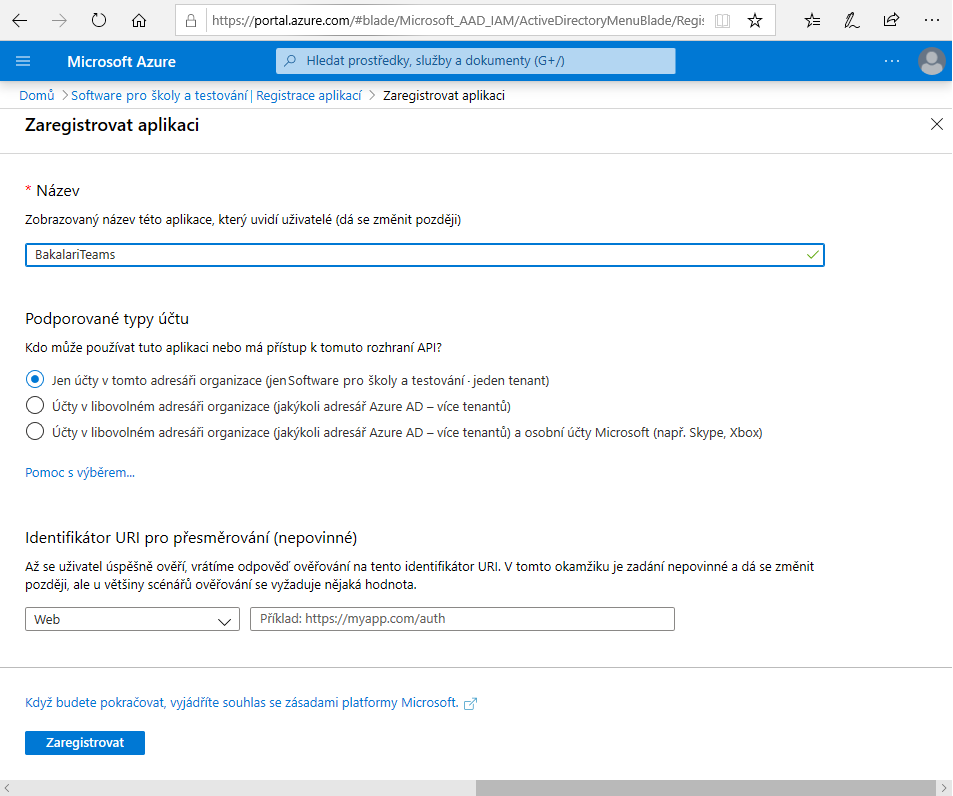953x796 pixels.
Task: Click the horizontal scrollbar thumb
Action: click(x=705, y=788)
